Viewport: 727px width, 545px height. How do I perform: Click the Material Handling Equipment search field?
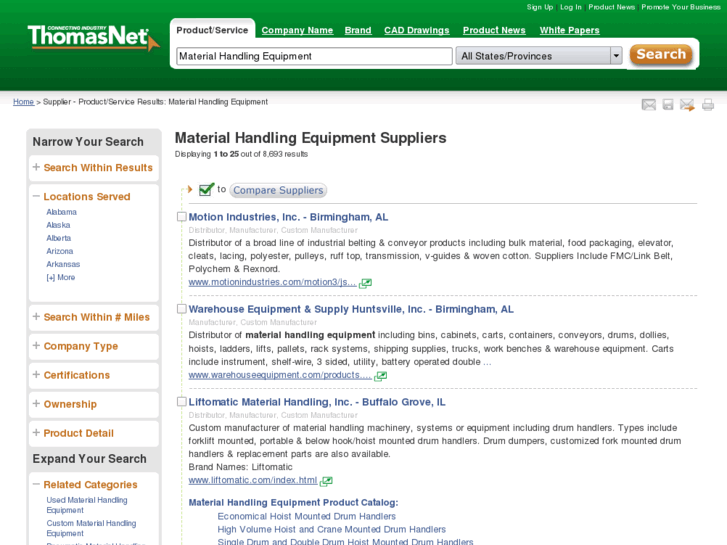pos(314,56)
